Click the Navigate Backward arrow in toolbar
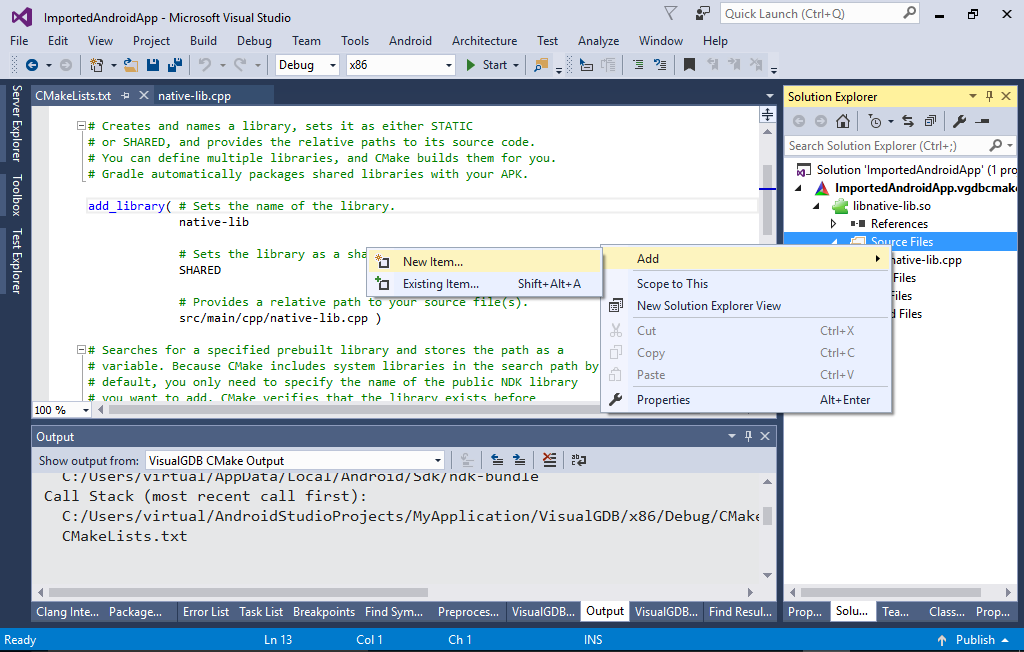This screenshot has width=1024, height=652. [x=31, y=65]
